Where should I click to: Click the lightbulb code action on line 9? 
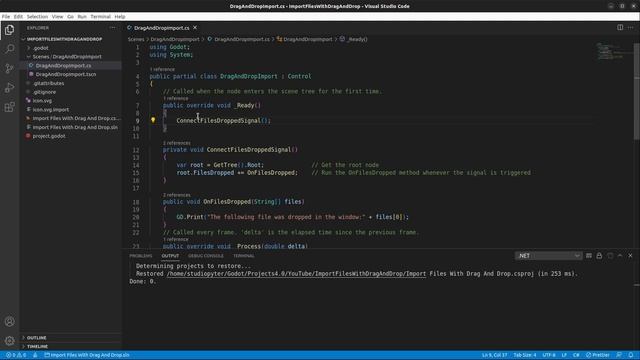(x=153, y=120)
